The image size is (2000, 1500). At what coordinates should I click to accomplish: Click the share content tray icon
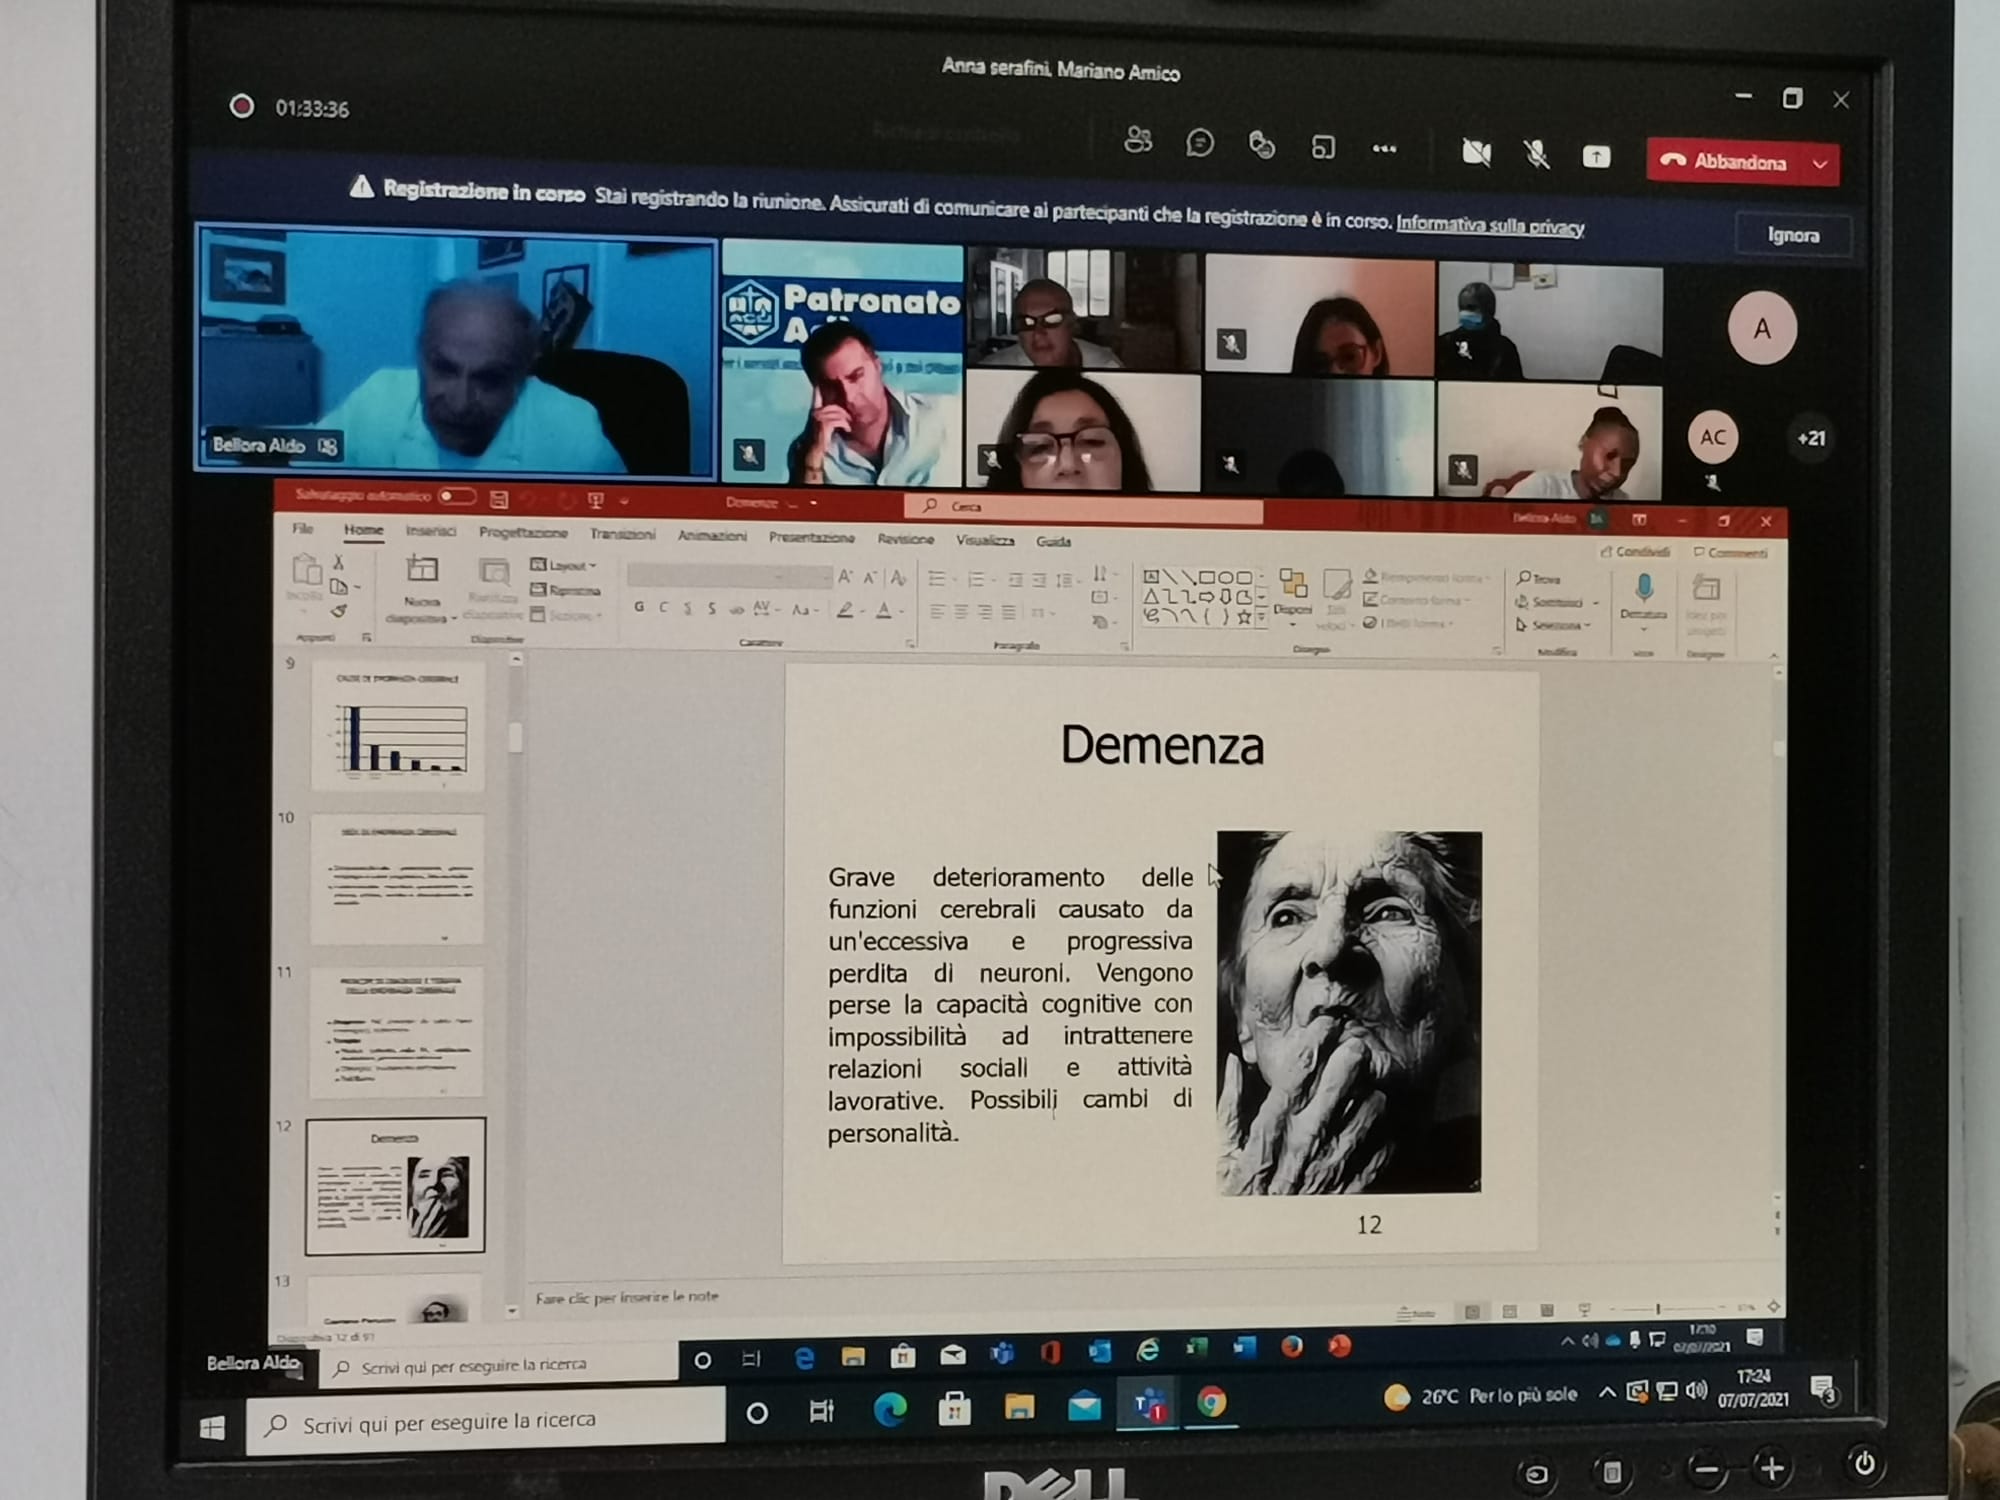(x=1596, y=156)
